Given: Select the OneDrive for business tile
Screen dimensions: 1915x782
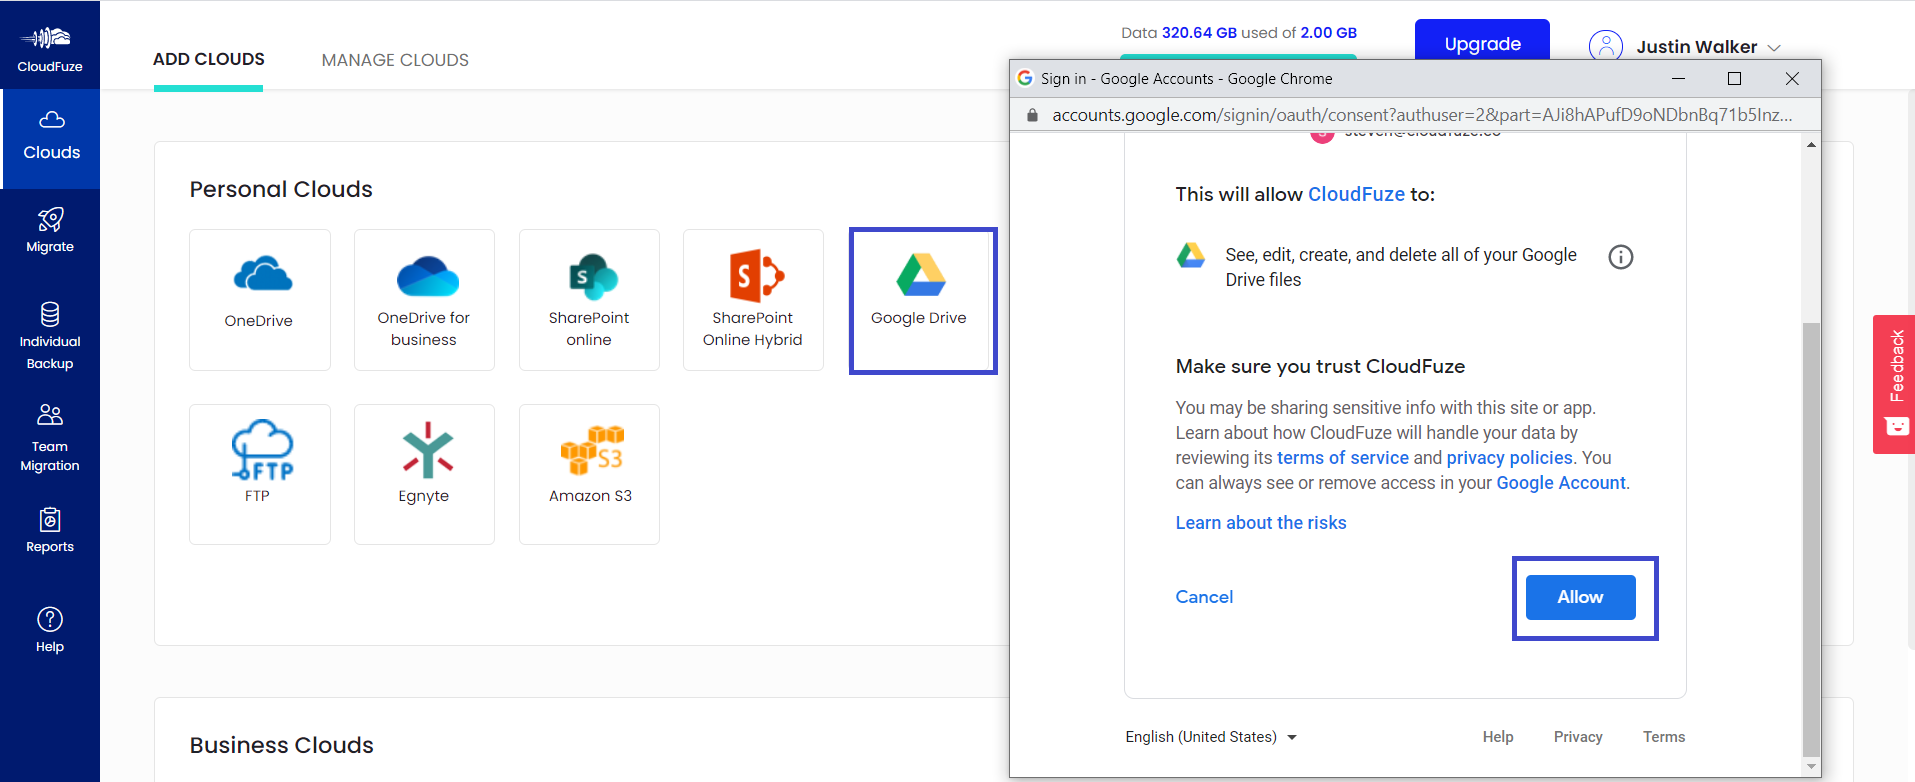Looking at the screenshot, I should 424,300.
